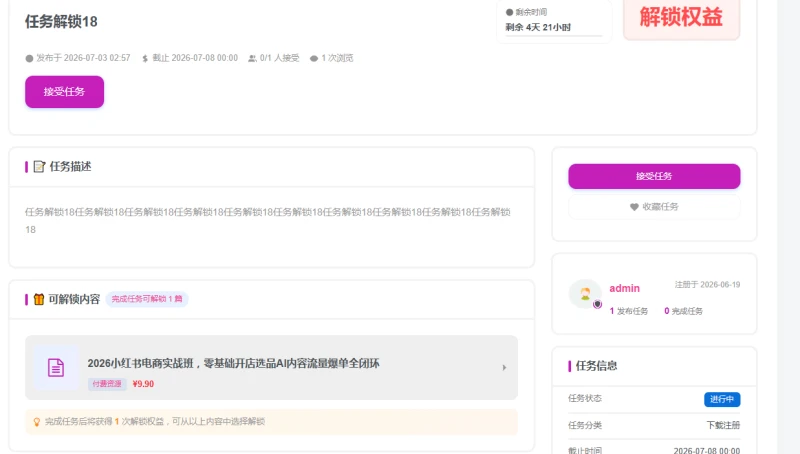
Task: Click the purple 接受任务 button under the title
Action: [64, 92]
